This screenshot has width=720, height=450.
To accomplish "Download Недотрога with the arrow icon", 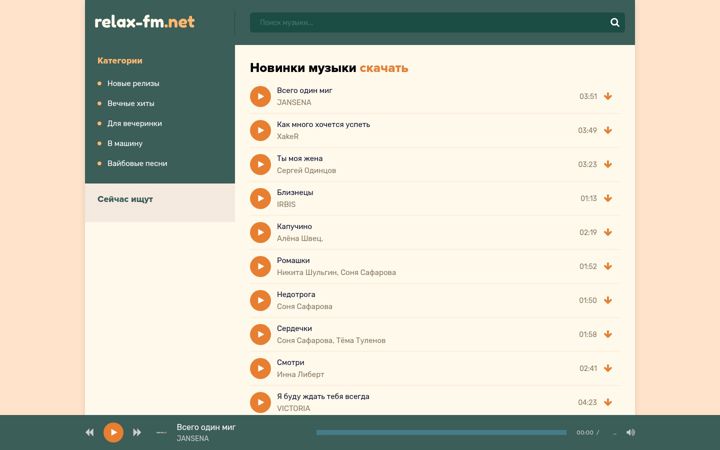I will click(608, 300).
